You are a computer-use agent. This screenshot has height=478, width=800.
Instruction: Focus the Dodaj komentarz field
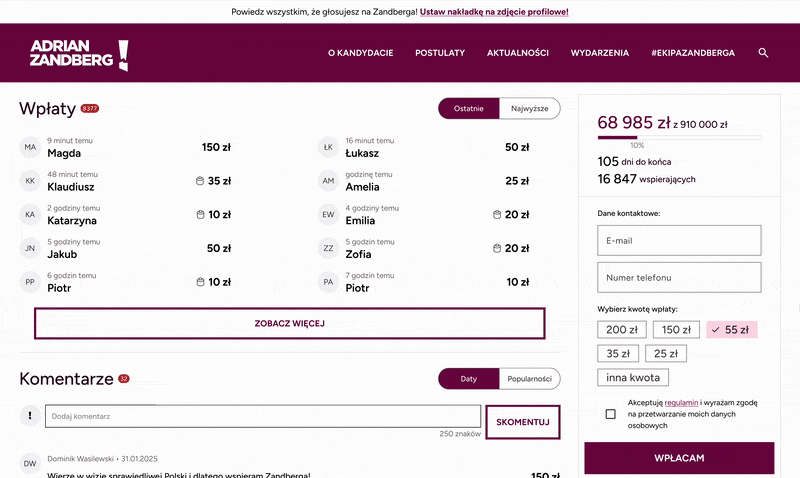tap(263, 416)
